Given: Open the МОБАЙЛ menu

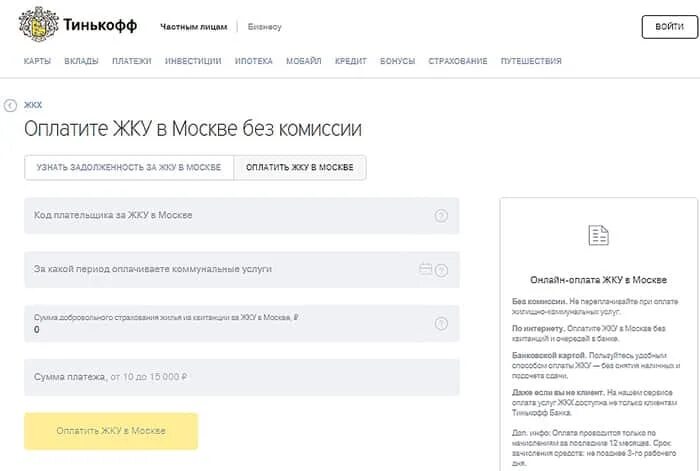Looking at the screenshot, I should [x=304, y=61].
